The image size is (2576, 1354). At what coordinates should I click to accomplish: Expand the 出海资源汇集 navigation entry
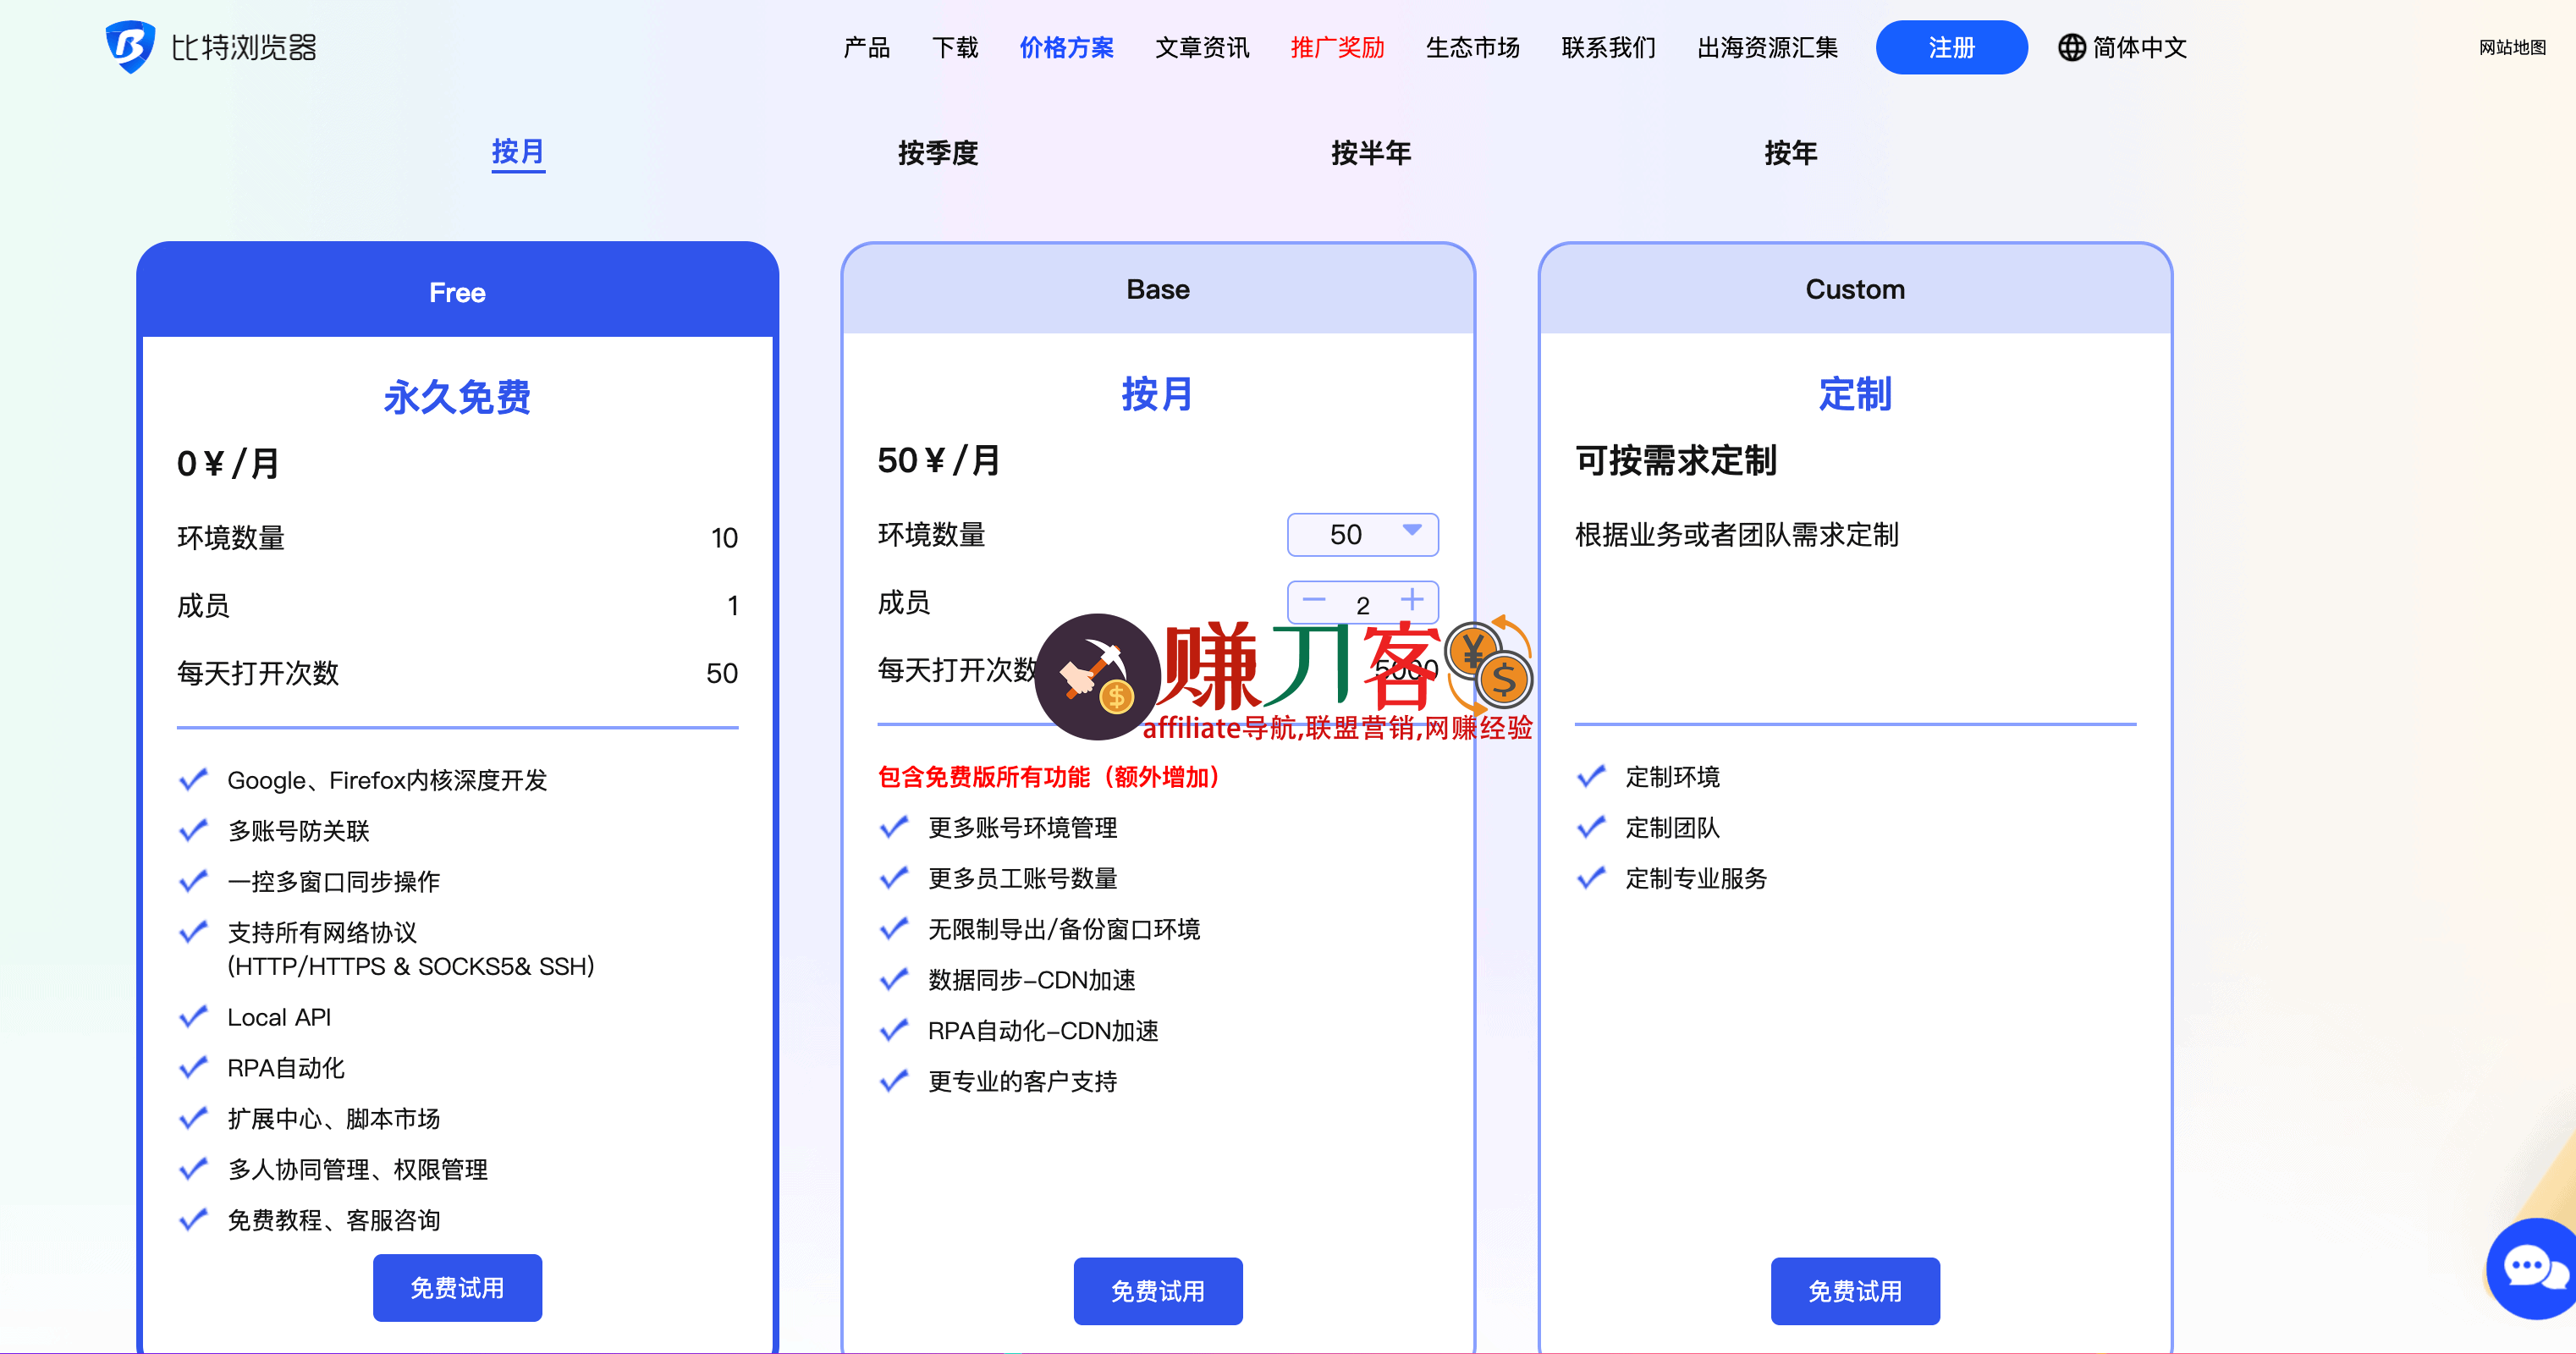tap(1766, 47)
